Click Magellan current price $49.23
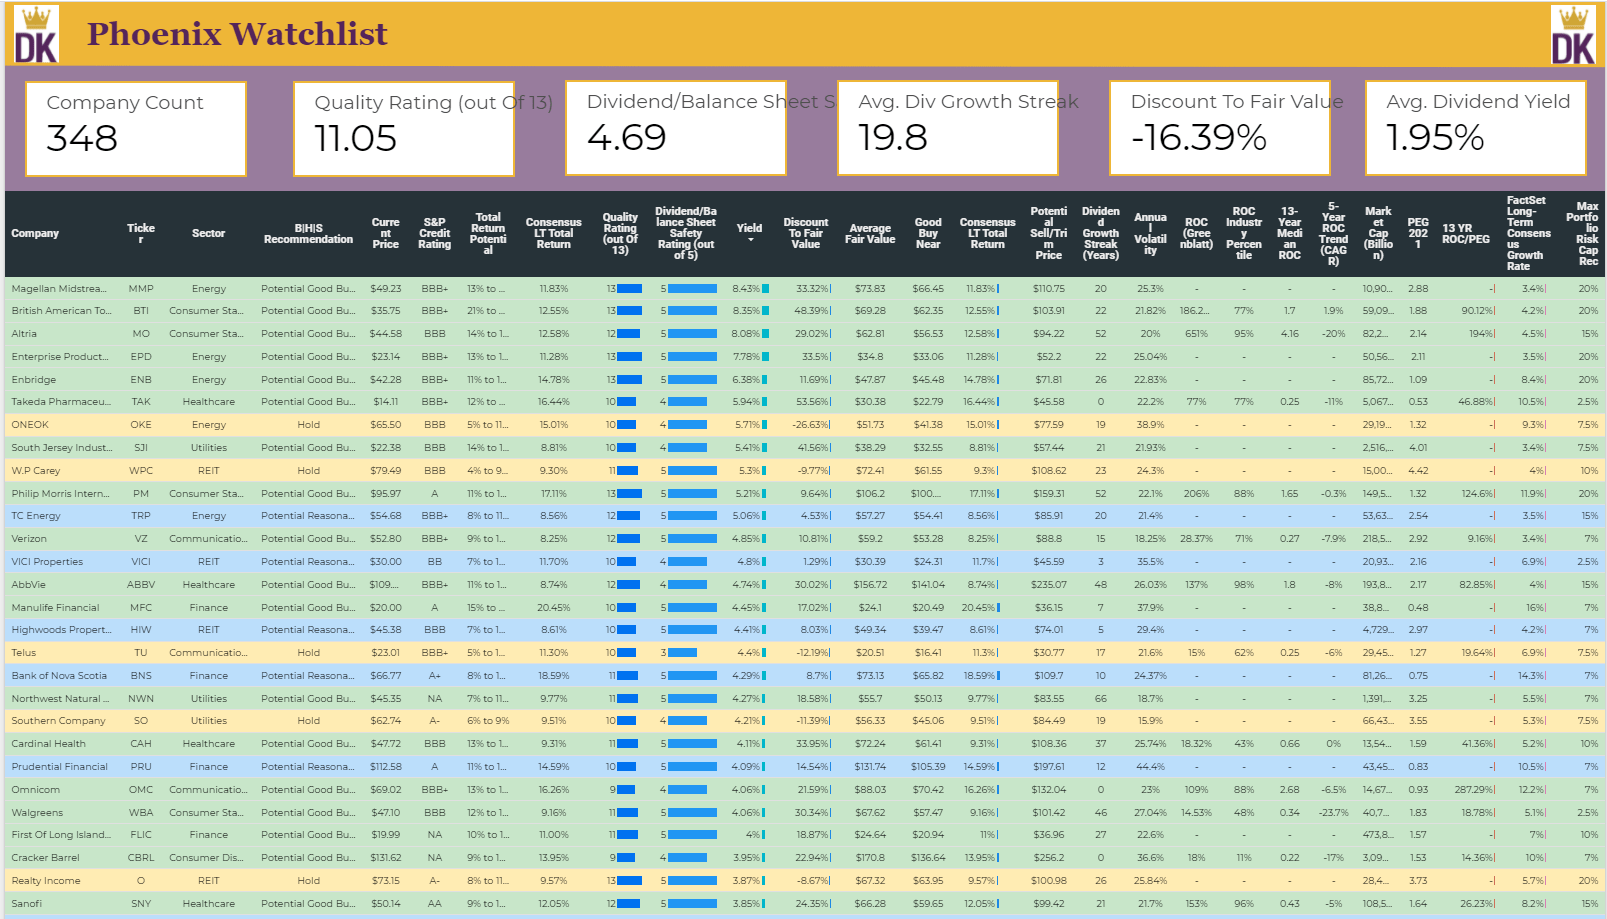This screenshot has width=1607, height=919. click(386, 289)
